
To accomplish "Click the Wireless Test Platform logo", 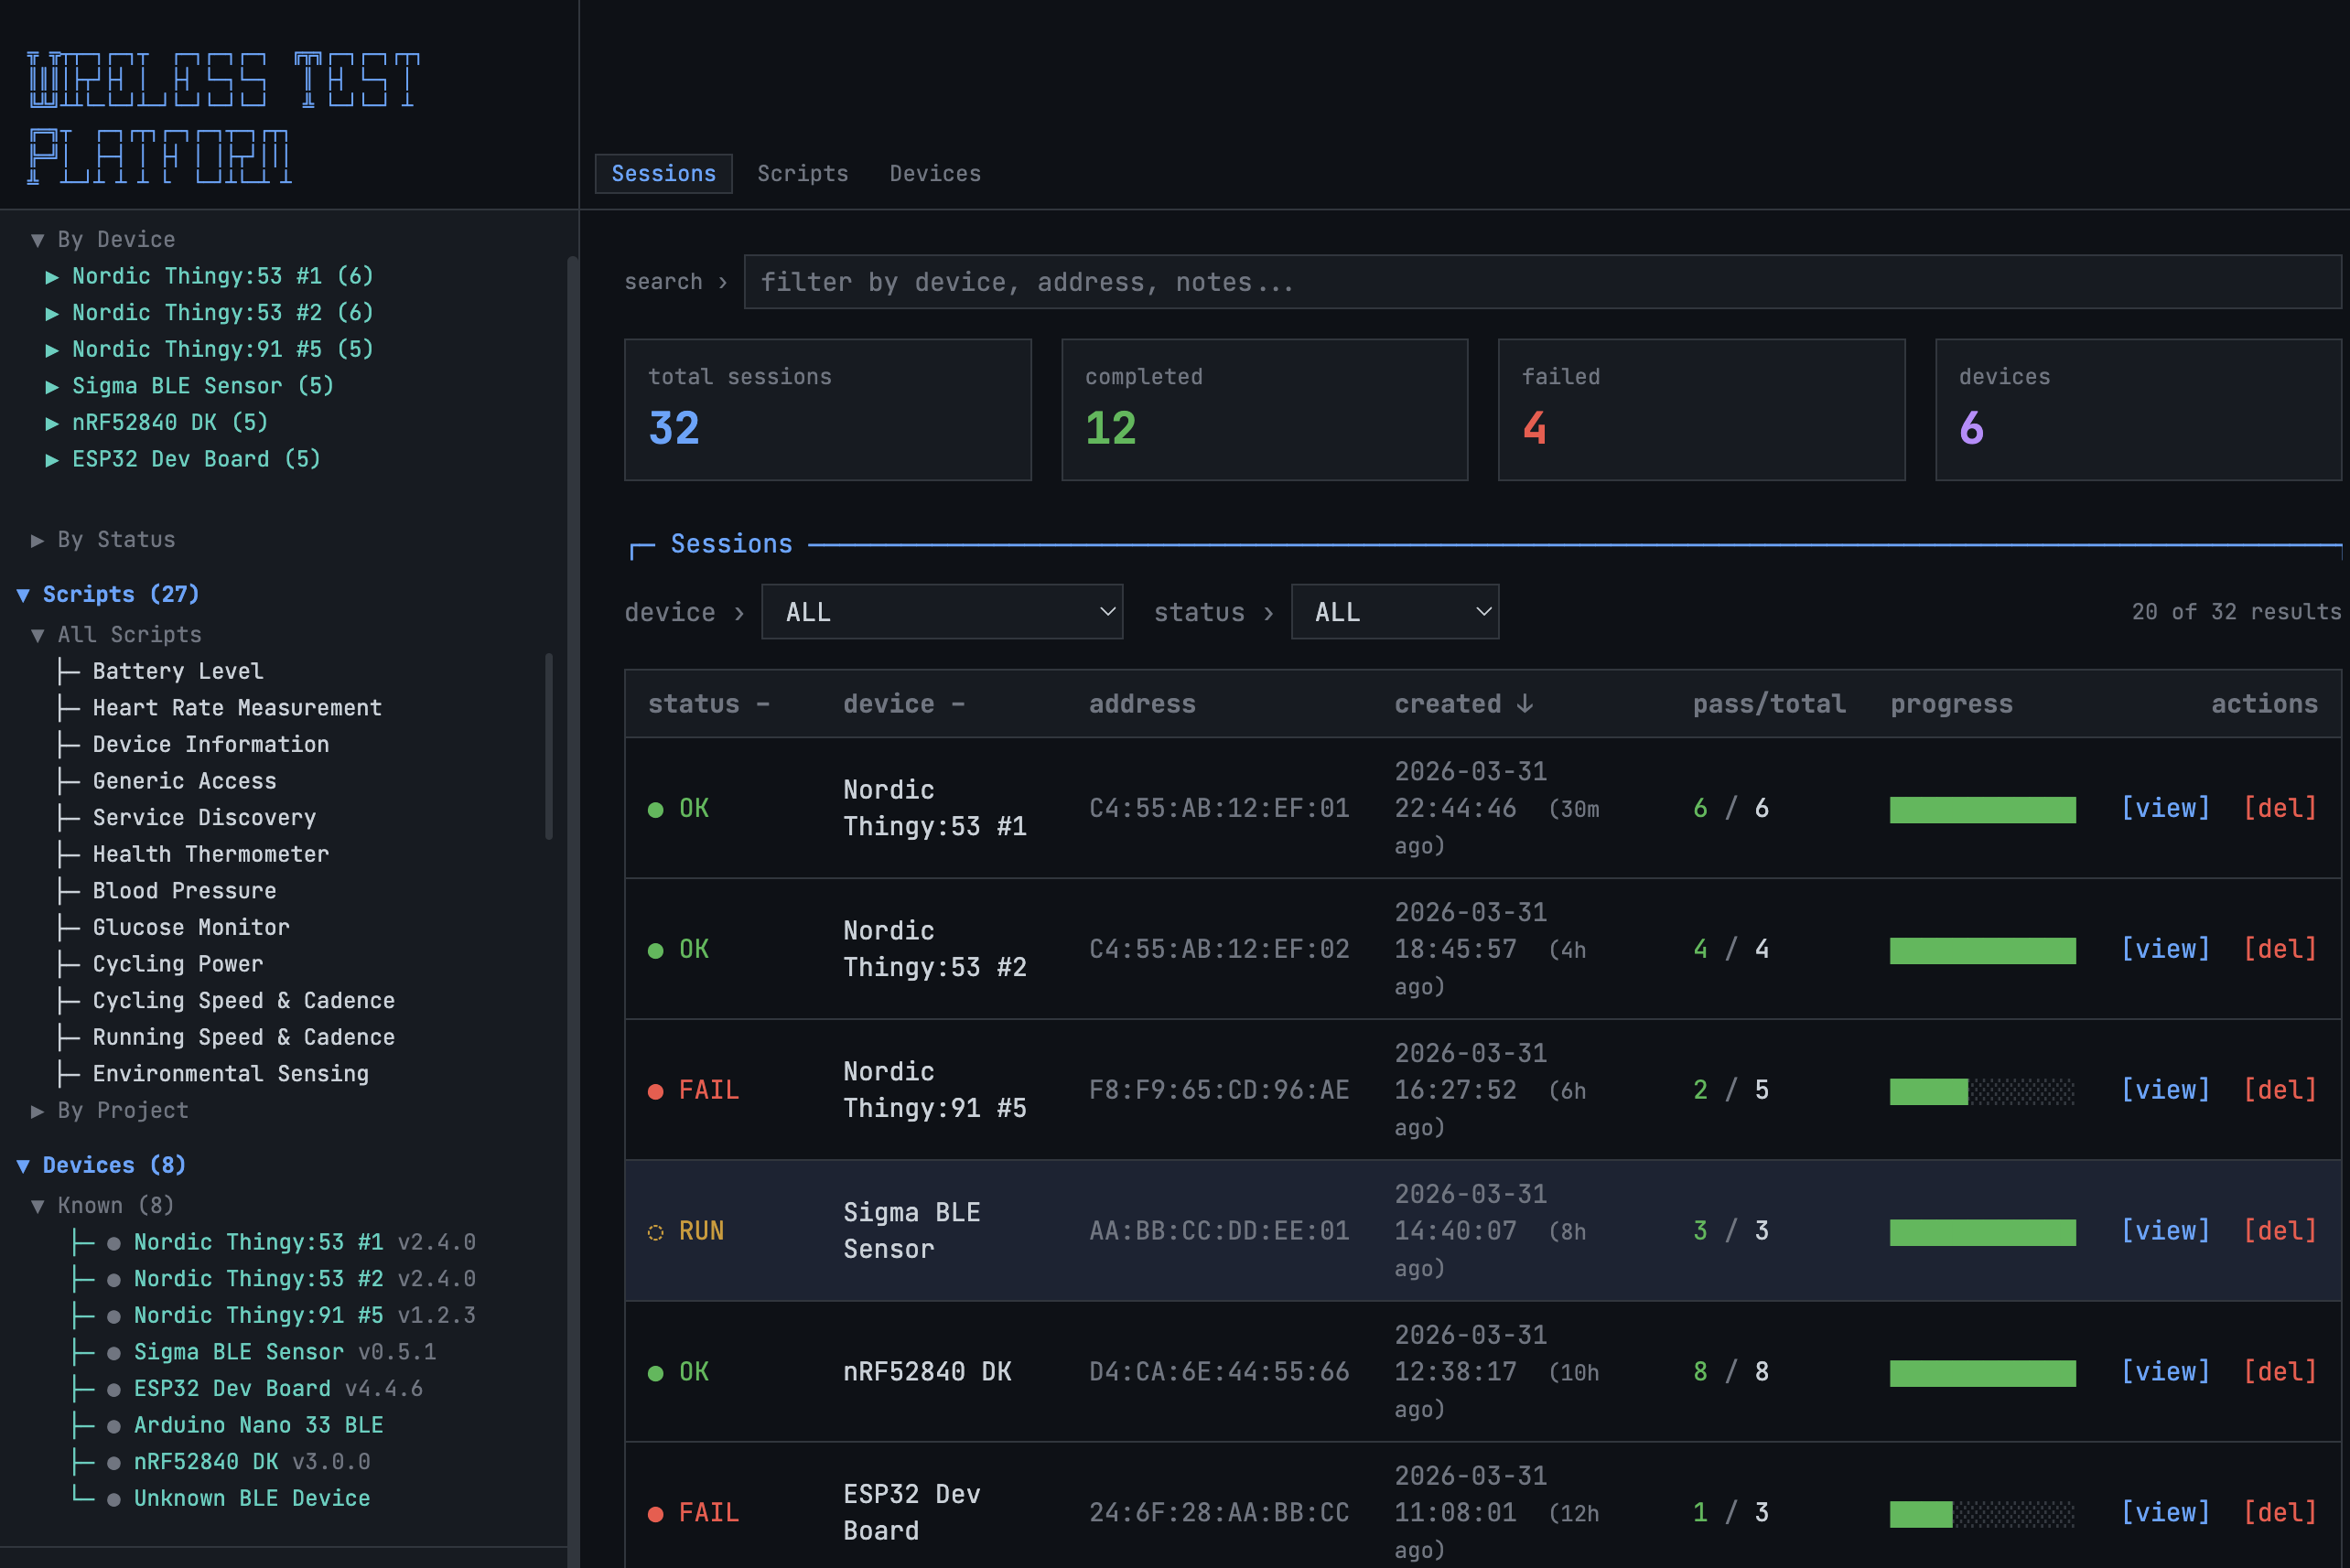I will 222,117.
